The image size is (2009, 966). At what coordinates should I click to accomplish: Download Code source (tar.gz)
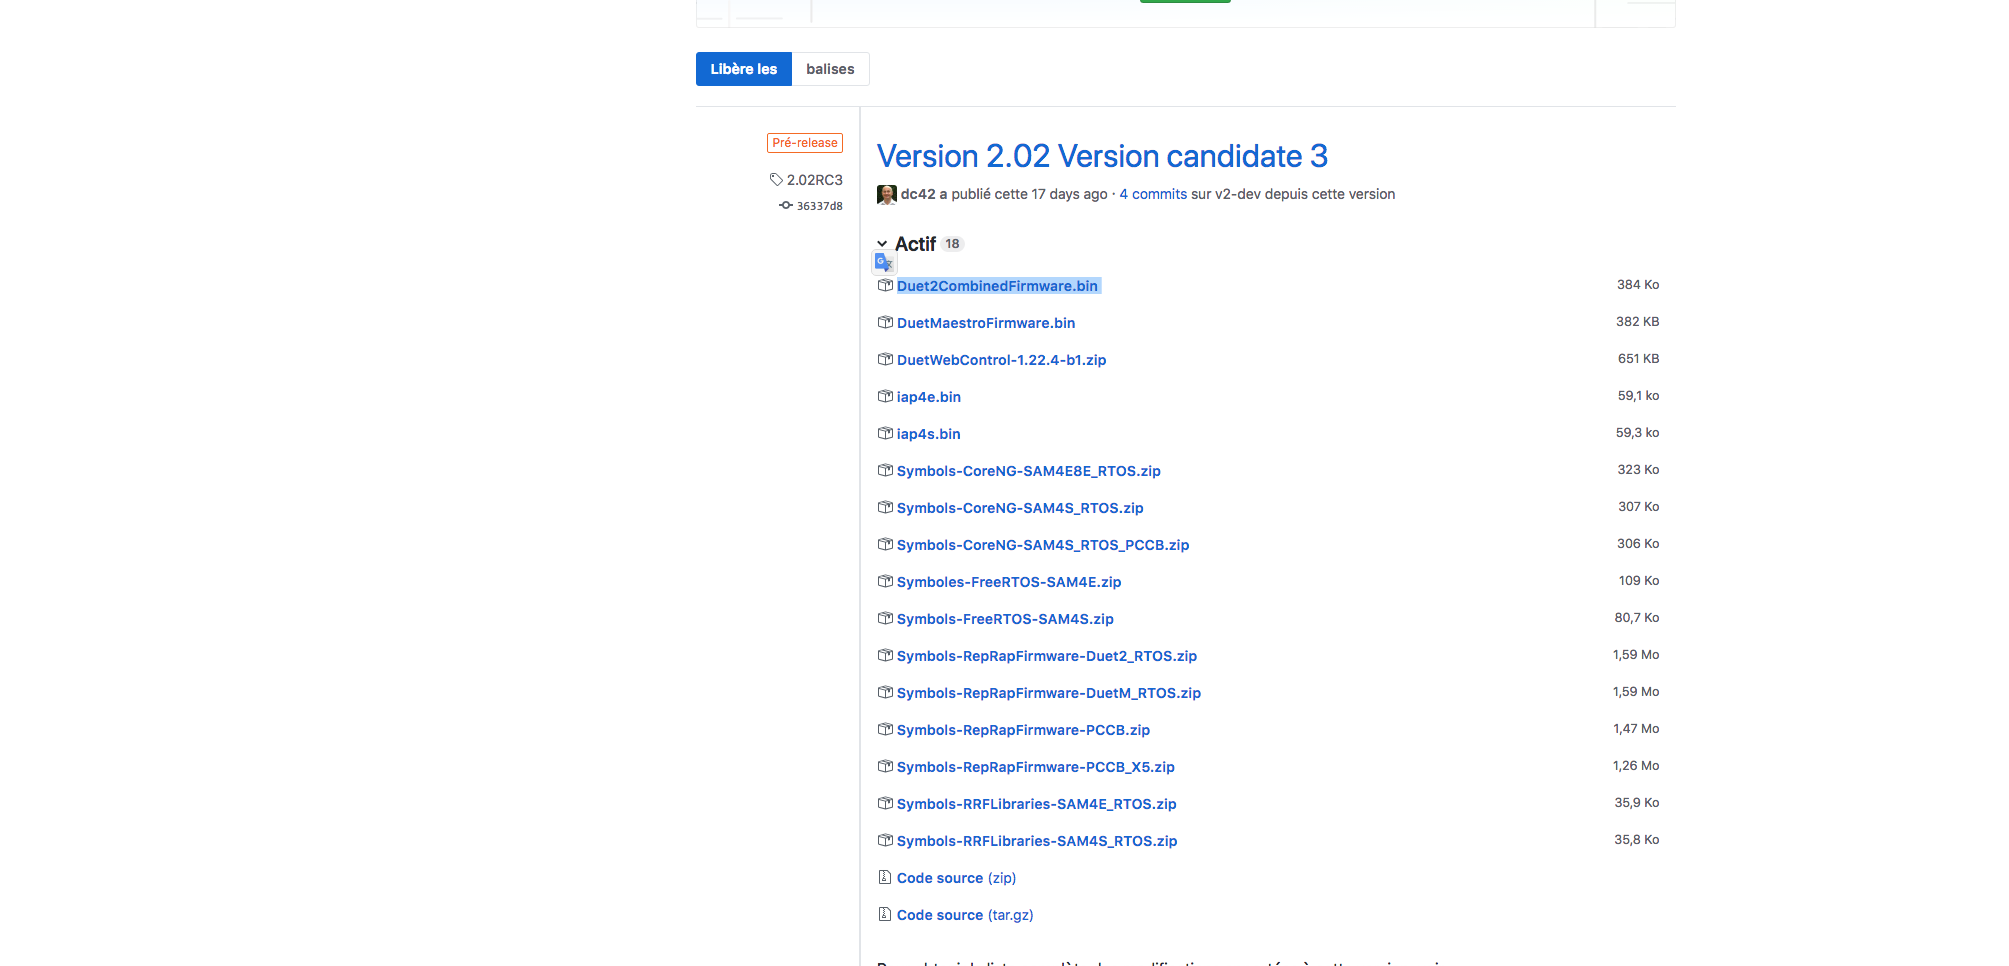click(x=965, y=915)
